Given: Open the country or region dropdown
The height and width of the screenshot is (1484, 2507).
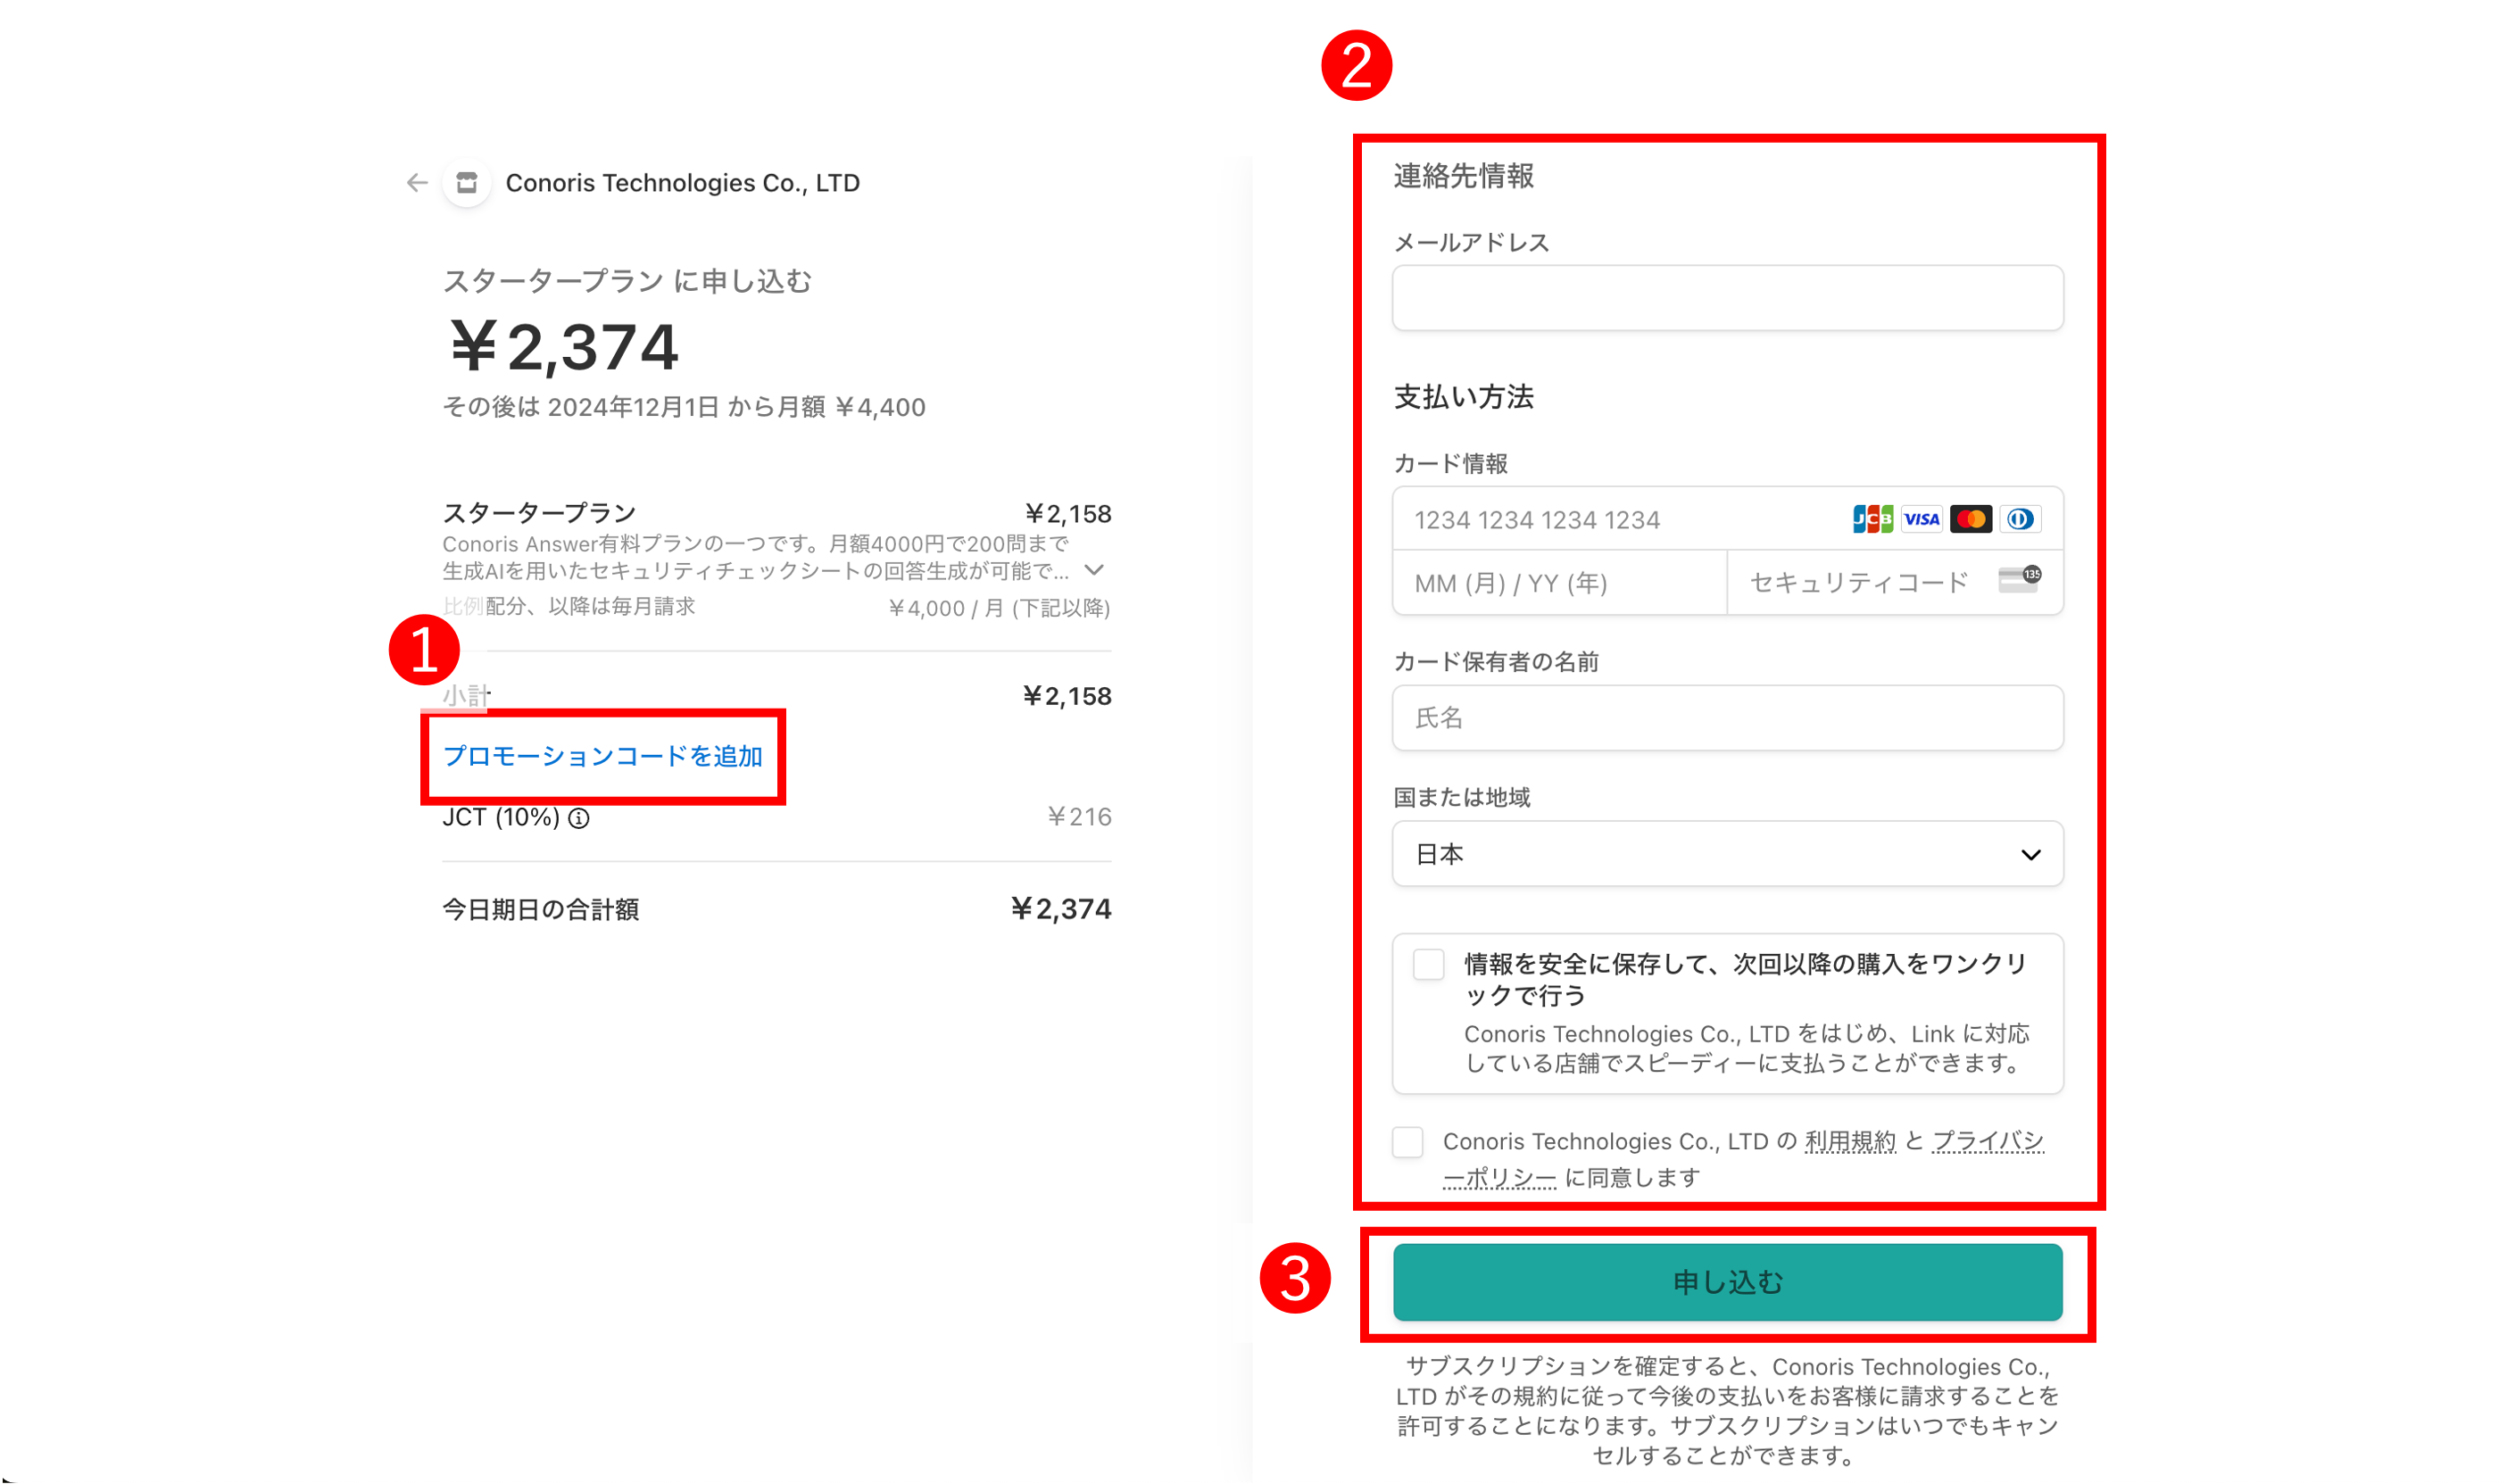Looking at the screenshot, I should tap(1727, 854).
